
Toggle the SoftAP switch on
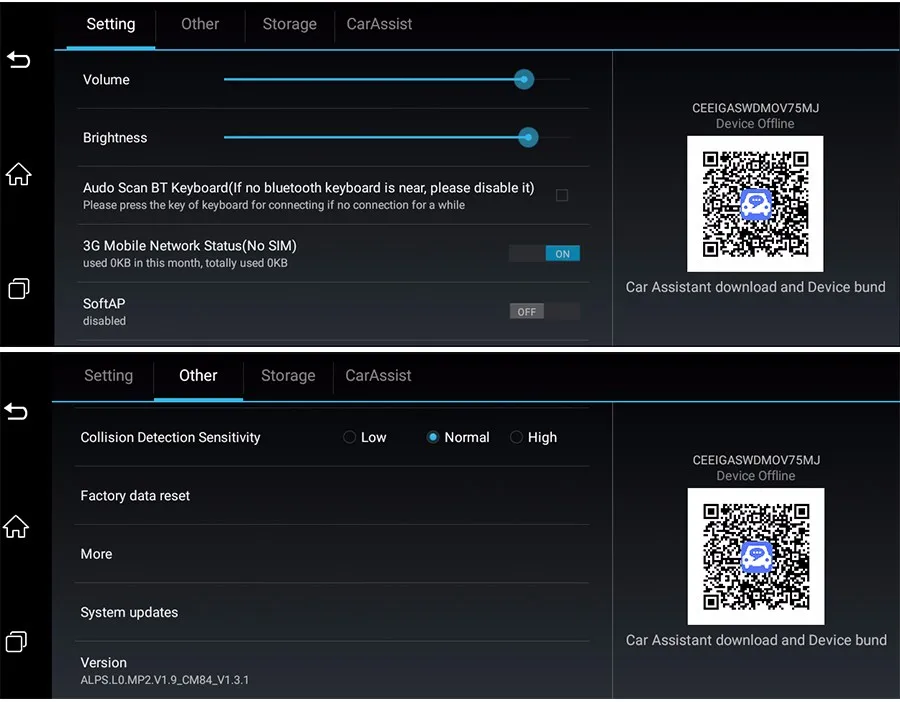[x=544, y=312]
